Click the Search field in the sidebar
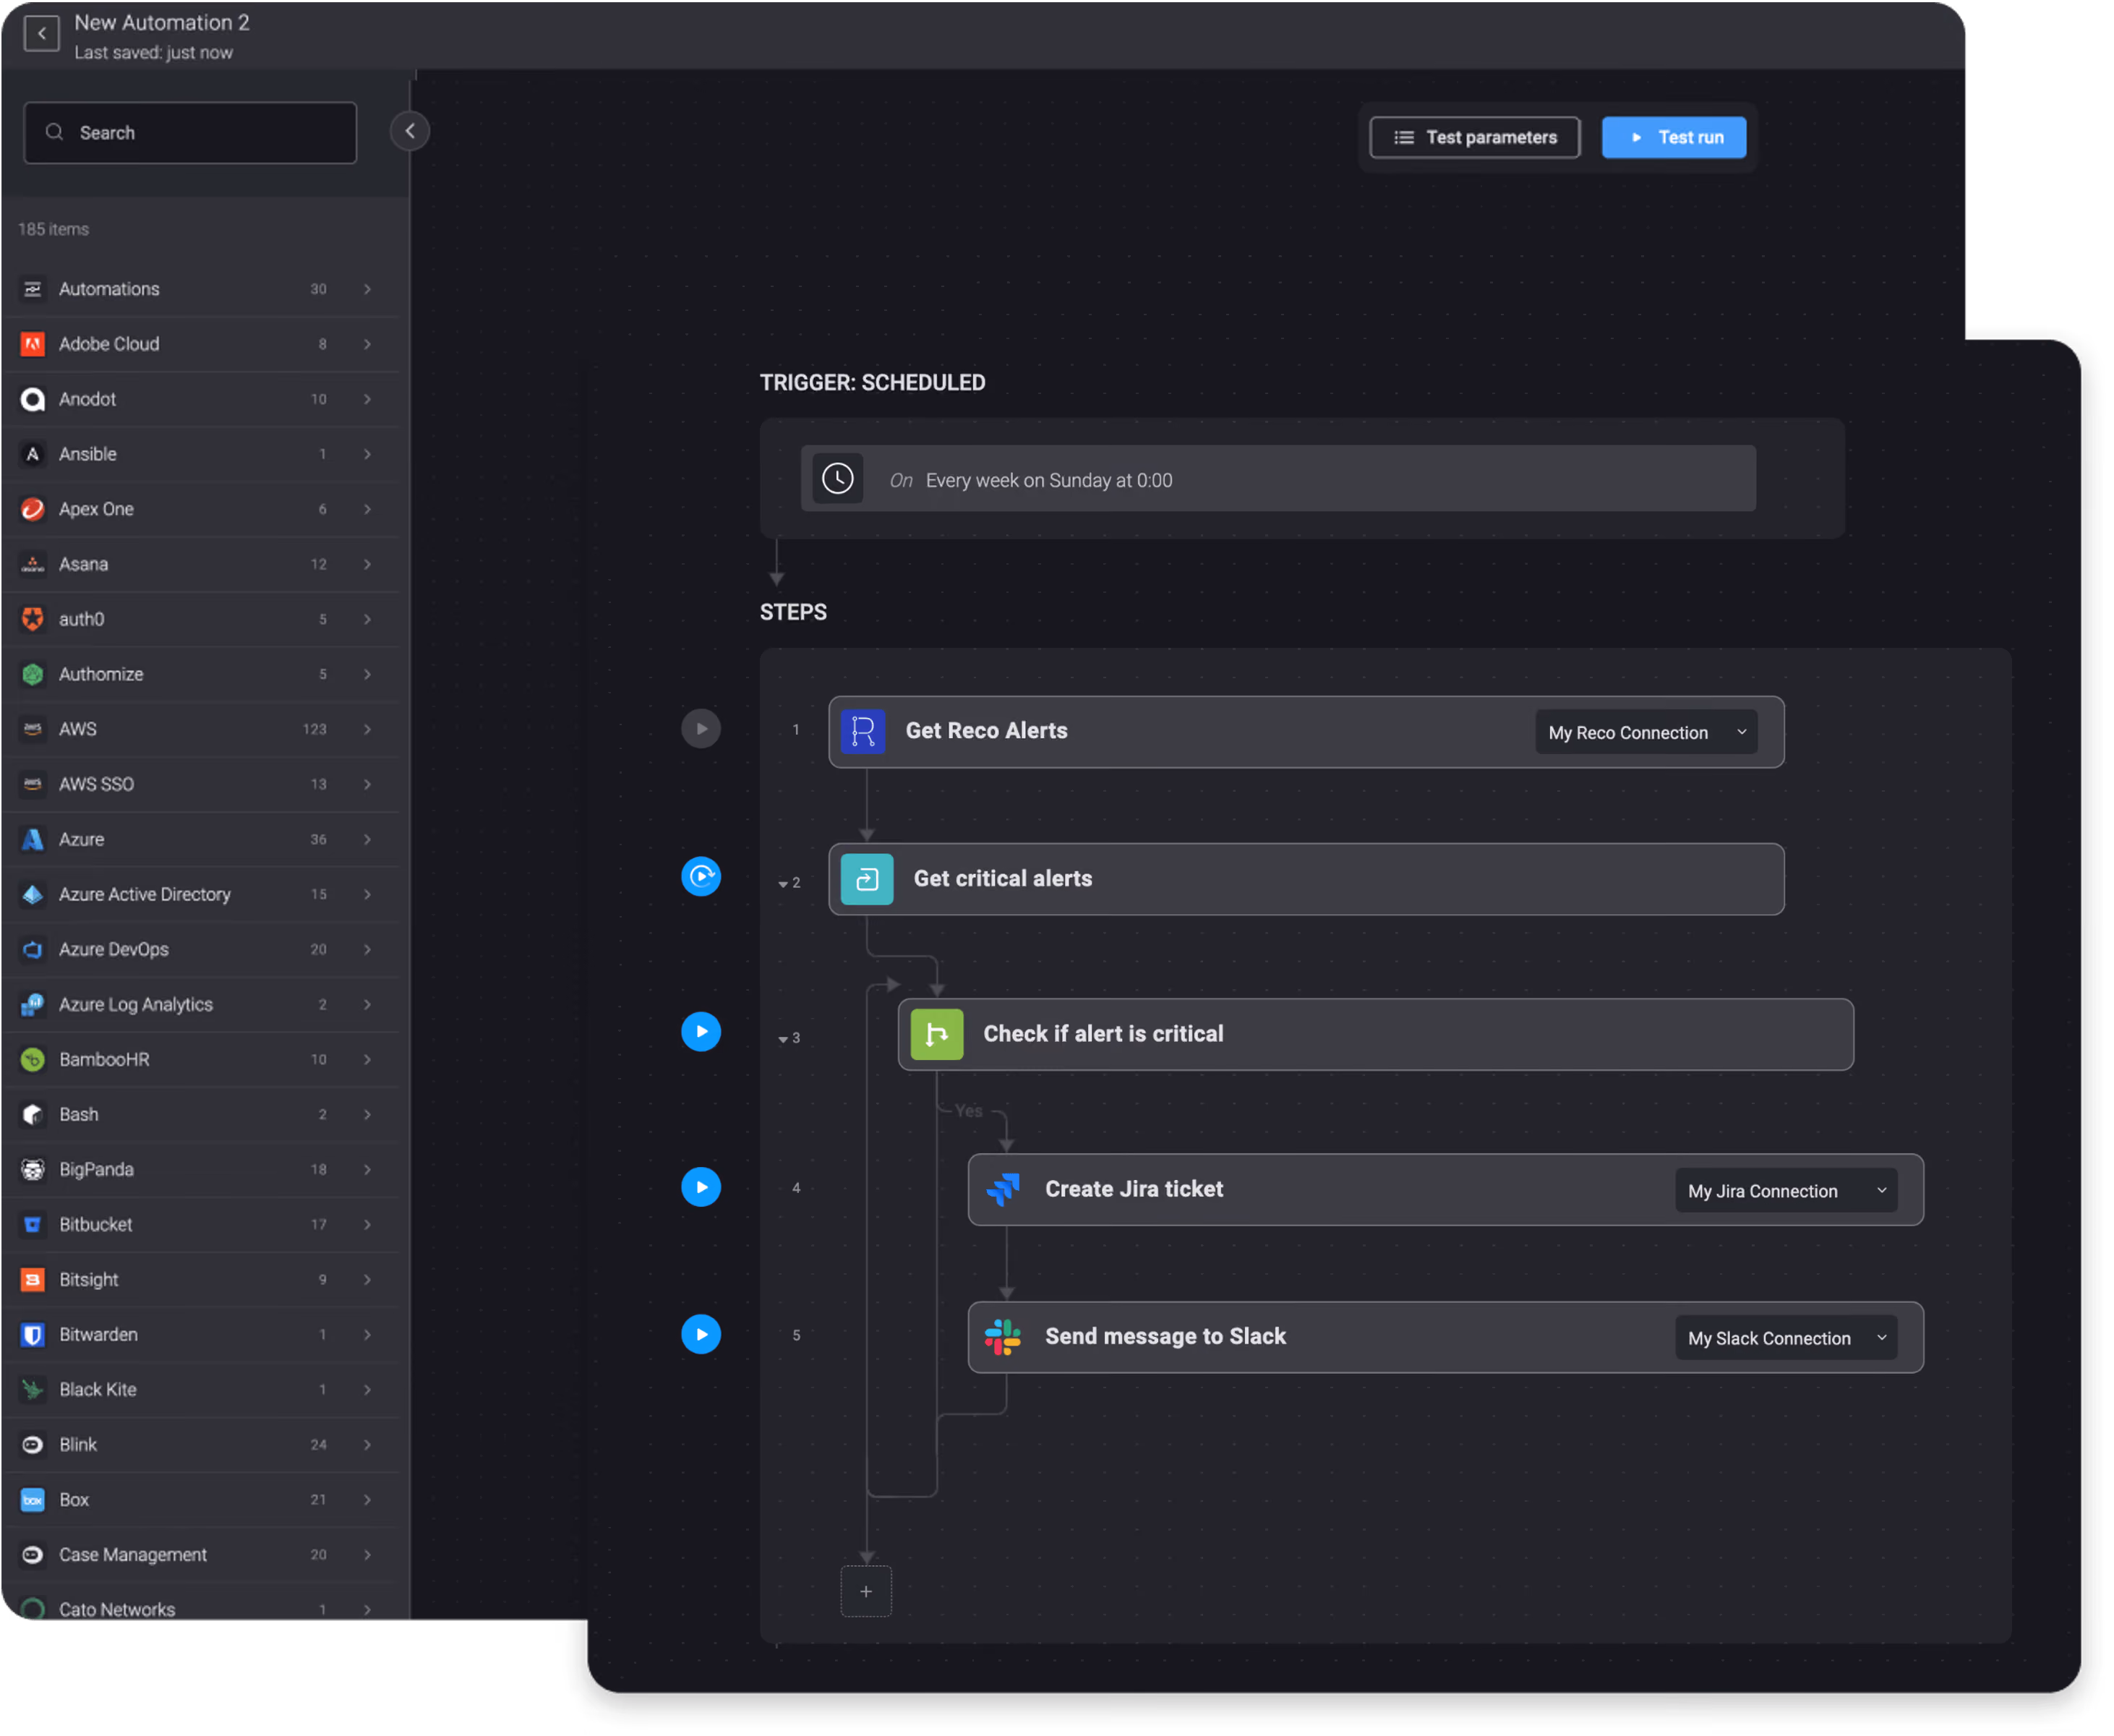 point(190,133)
